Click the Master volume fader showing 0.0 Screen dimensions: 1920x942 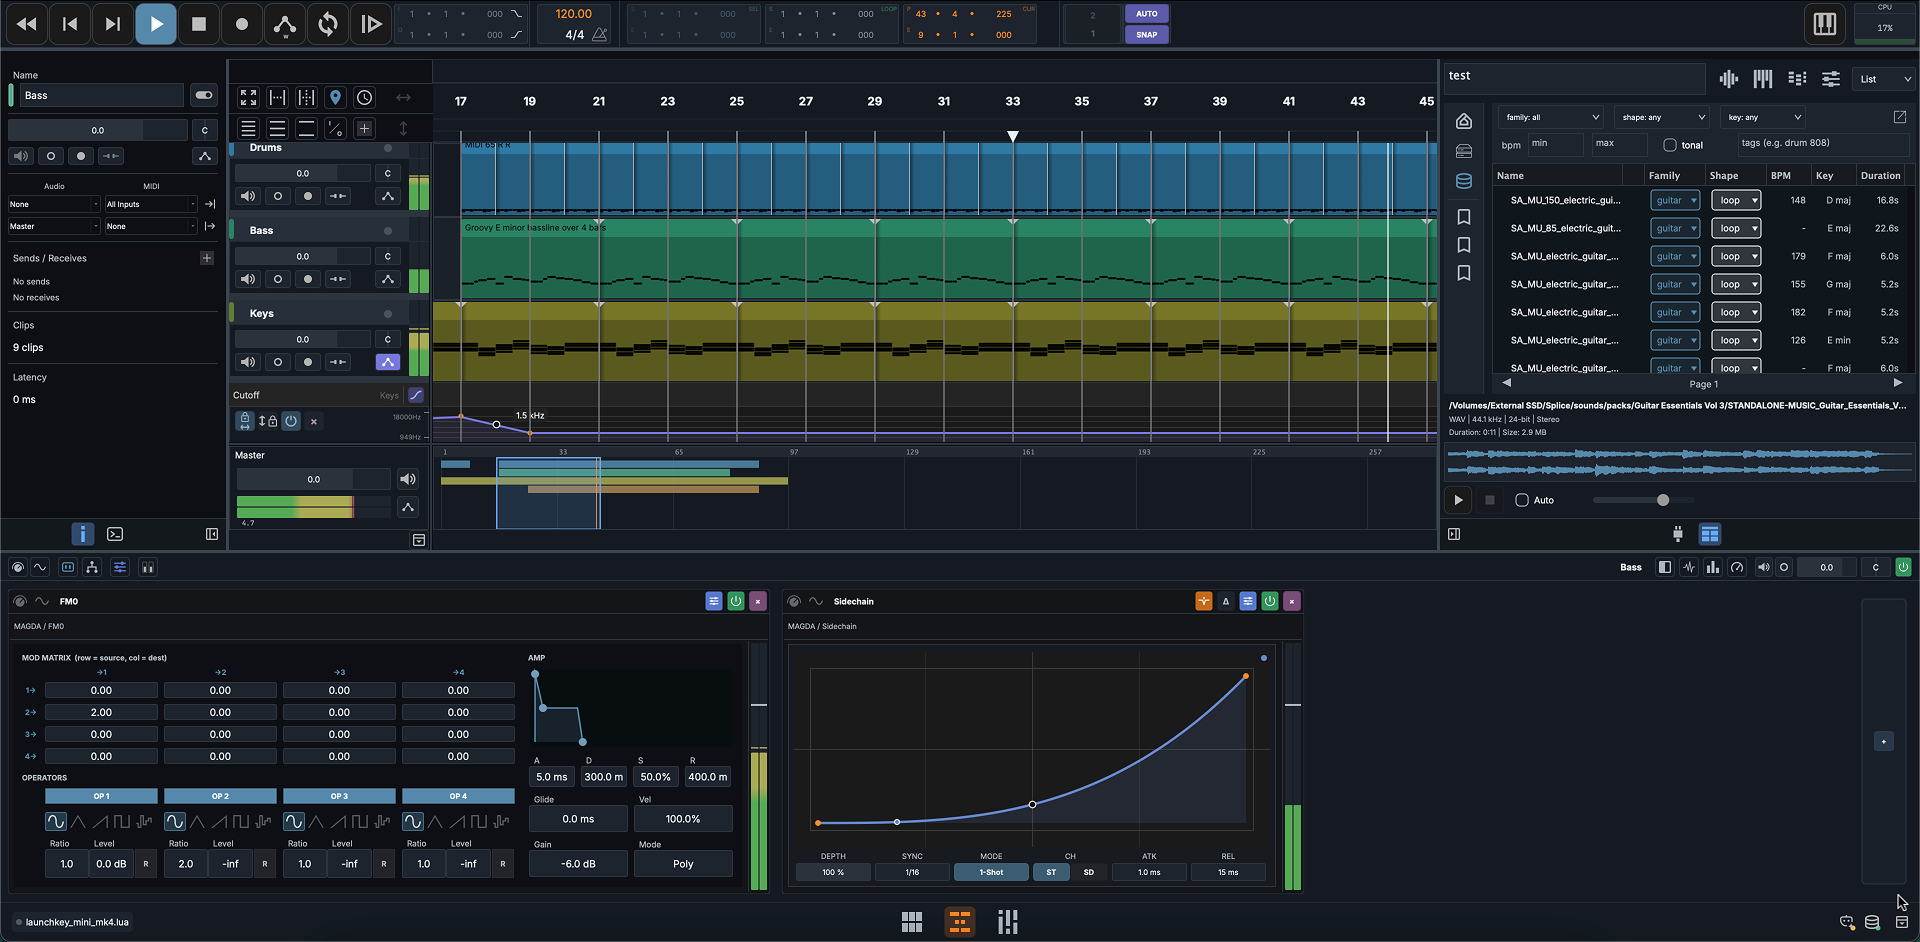(314, 479)
